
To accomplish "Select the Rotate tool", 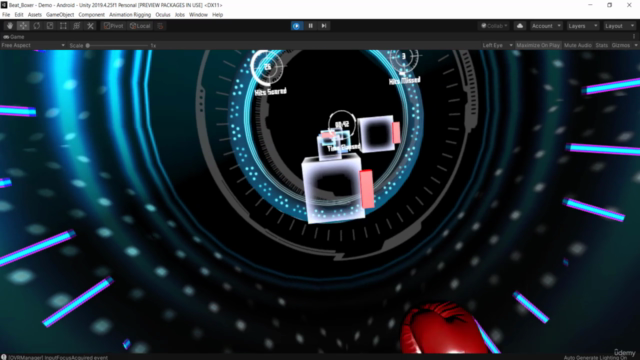I will click(x=37, y=26).
